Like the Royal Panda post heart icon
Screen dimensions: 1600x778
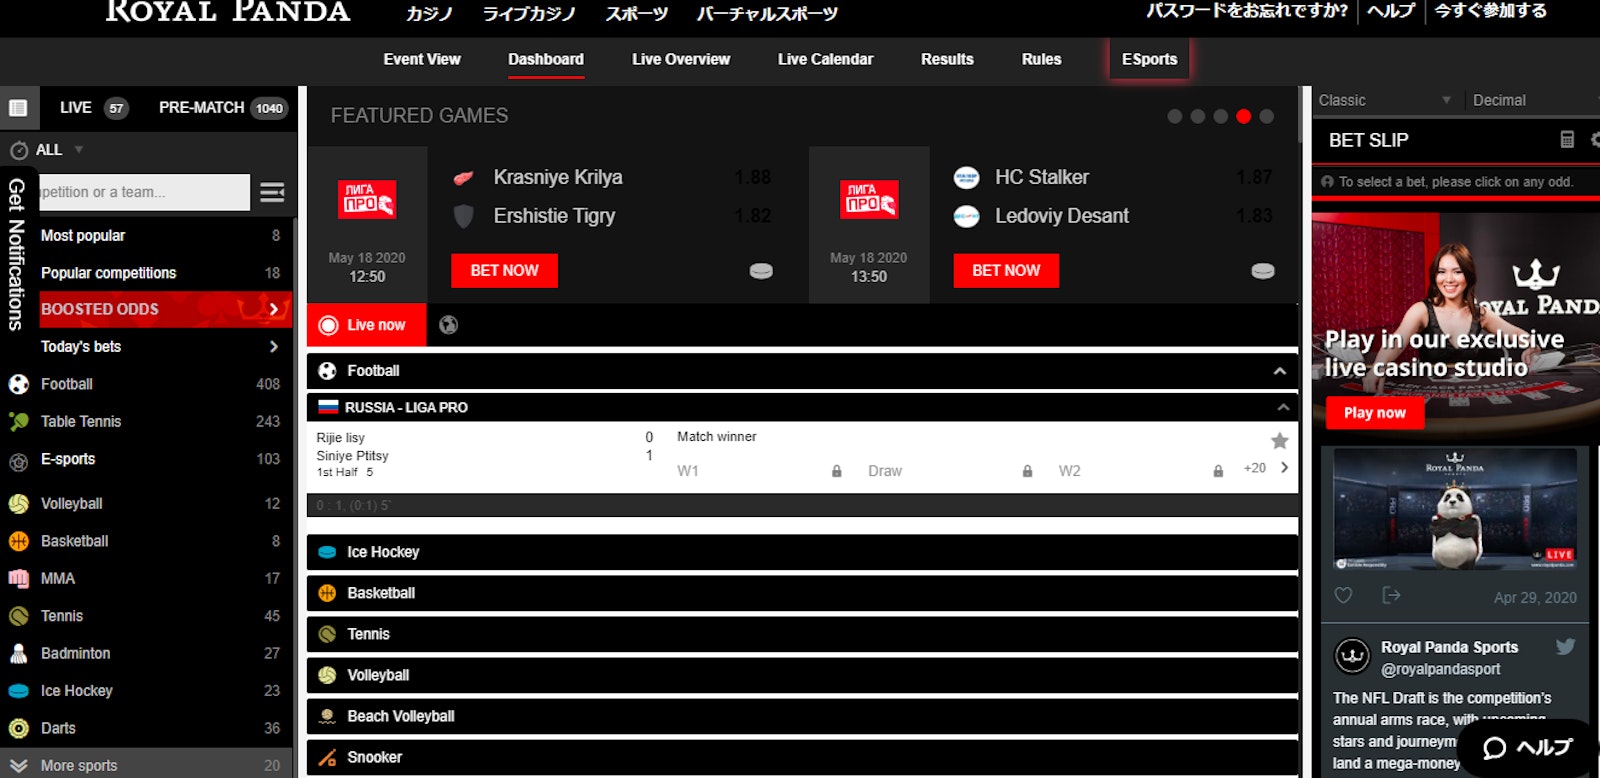pyautogui.click(x=1343, y=596)
